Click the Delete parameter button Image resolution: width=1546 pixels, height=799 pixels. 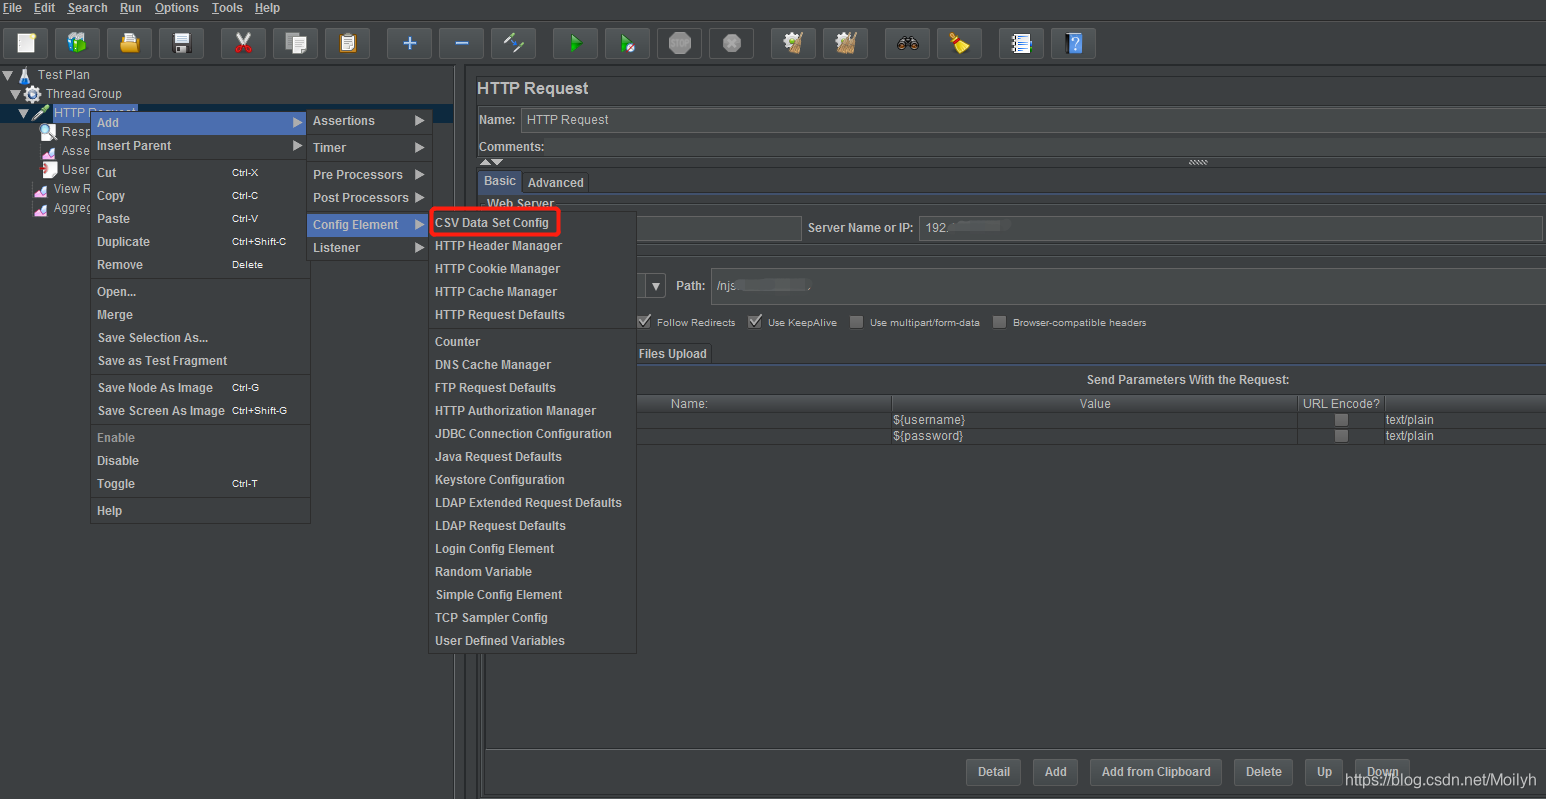click(1263, 772)
